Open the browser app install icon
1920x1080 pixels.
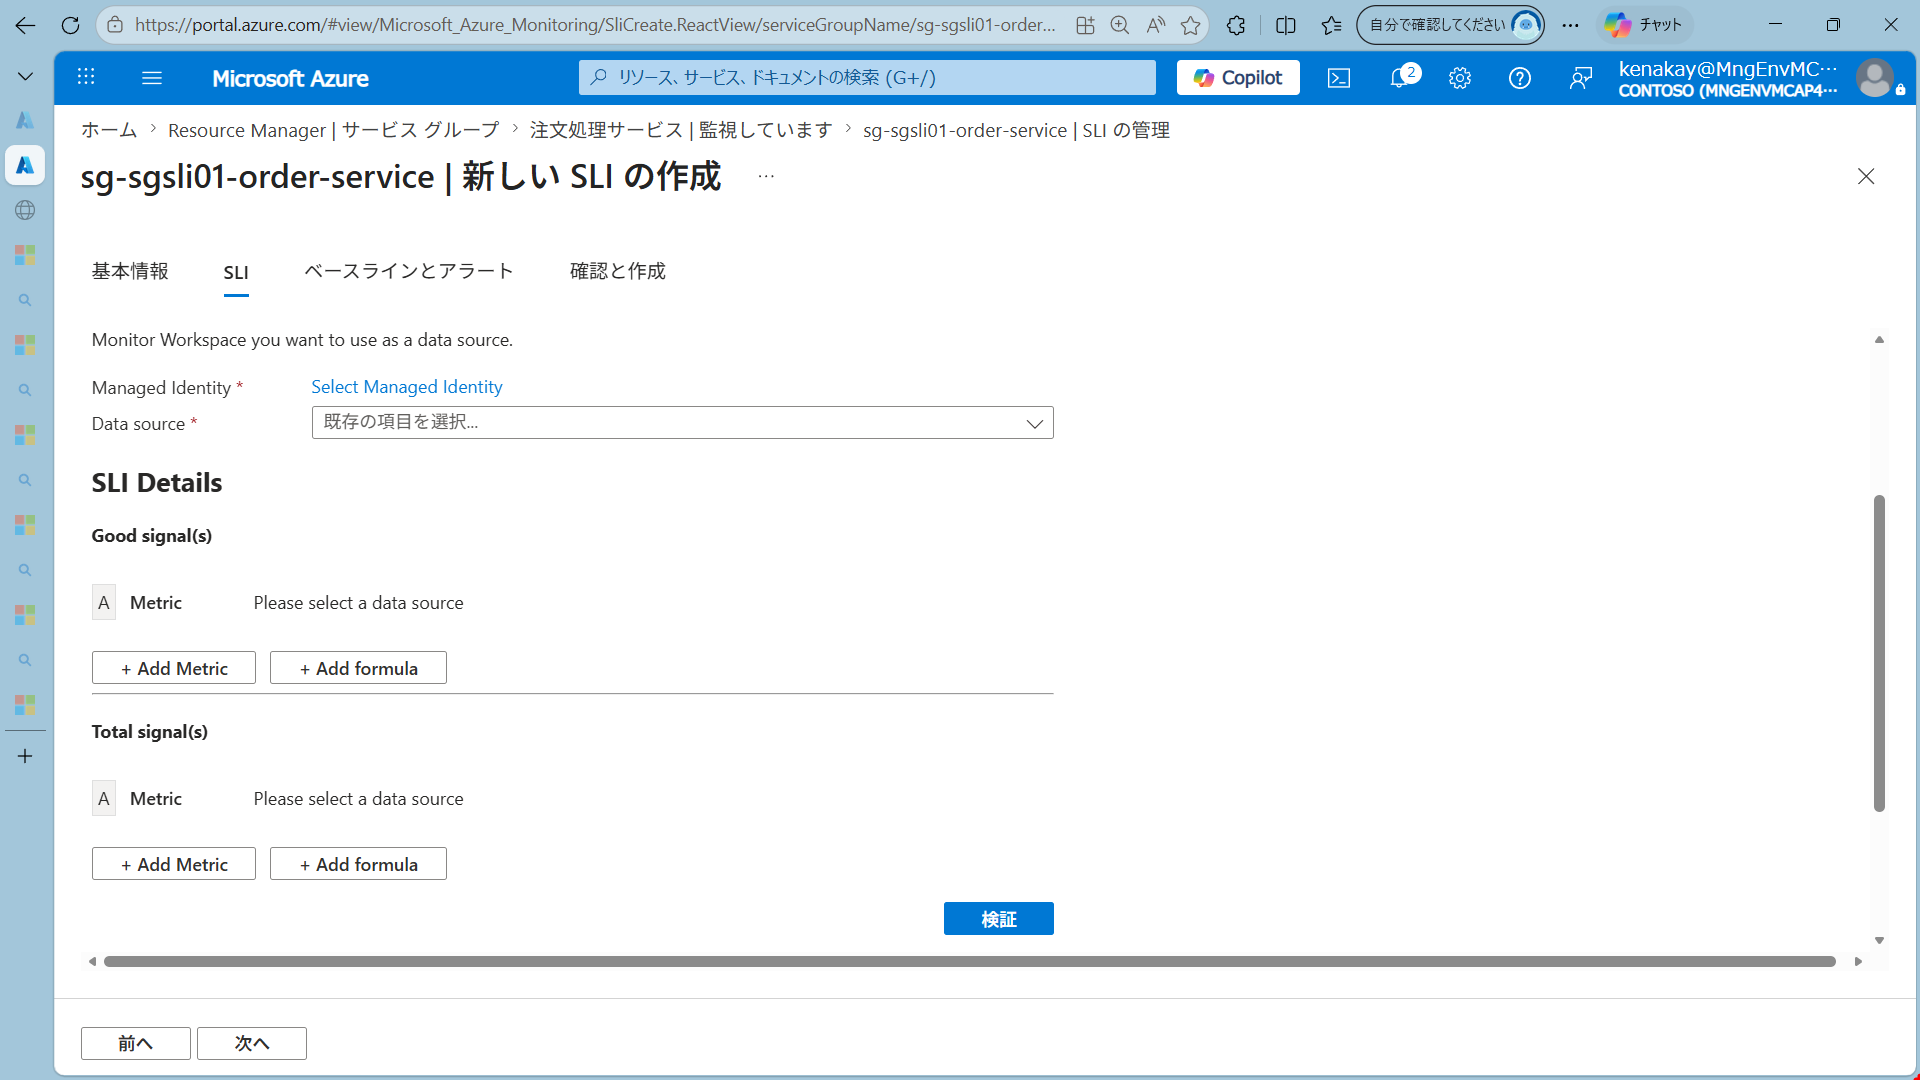[x=1085, y=25]
